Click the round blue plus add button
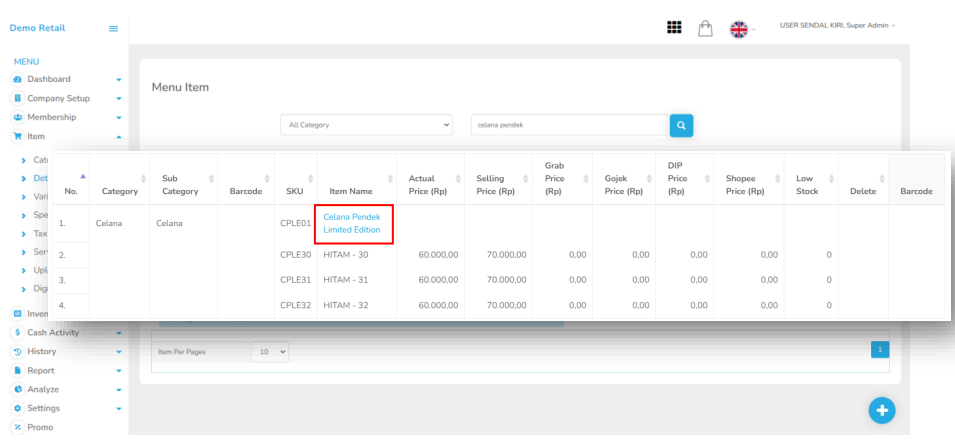Screen dimensions: 955x442 (882, 410)
